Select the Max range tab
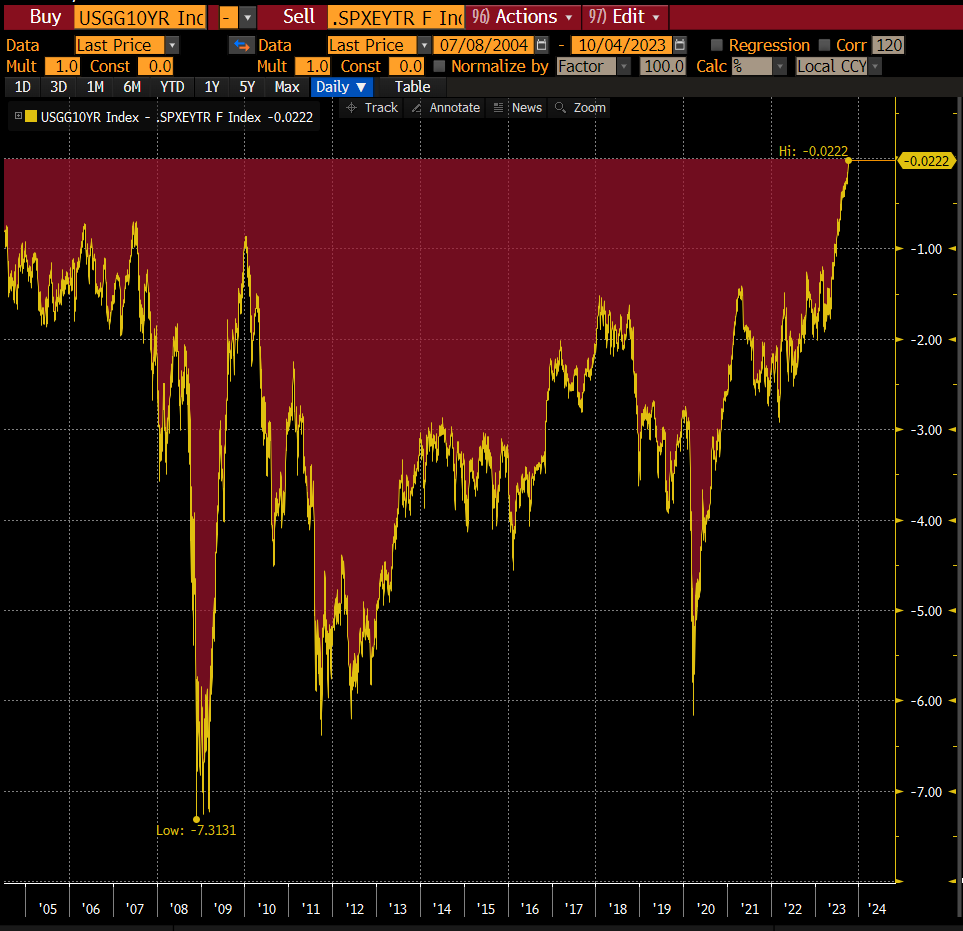963x931 pixels. point(287,87)
